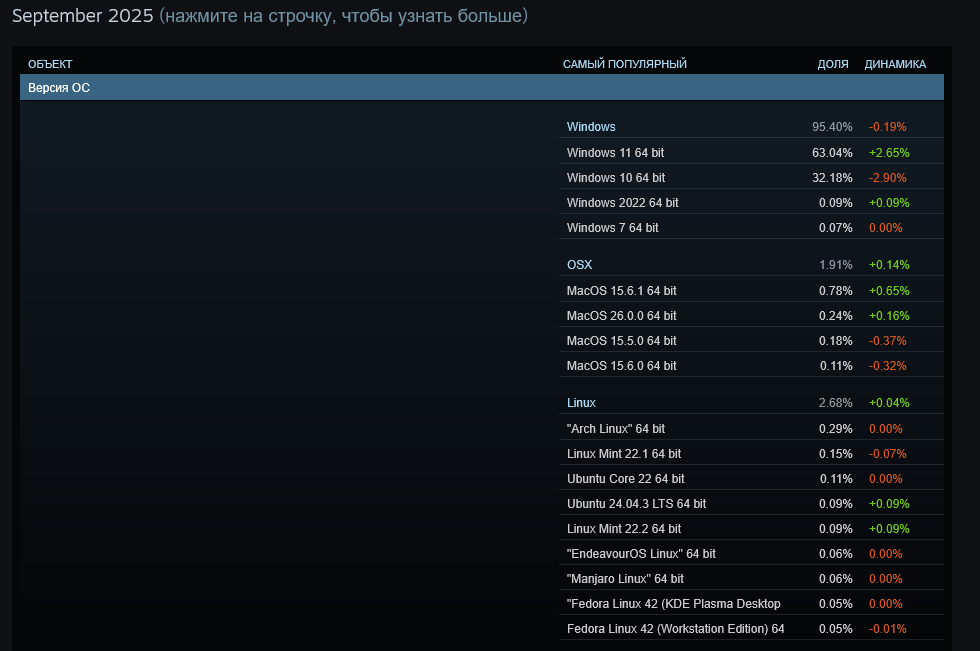
Task: Select the MacOS 15.6.0 64 bit row
Action: pyautogui.click(x=751, y=365)
